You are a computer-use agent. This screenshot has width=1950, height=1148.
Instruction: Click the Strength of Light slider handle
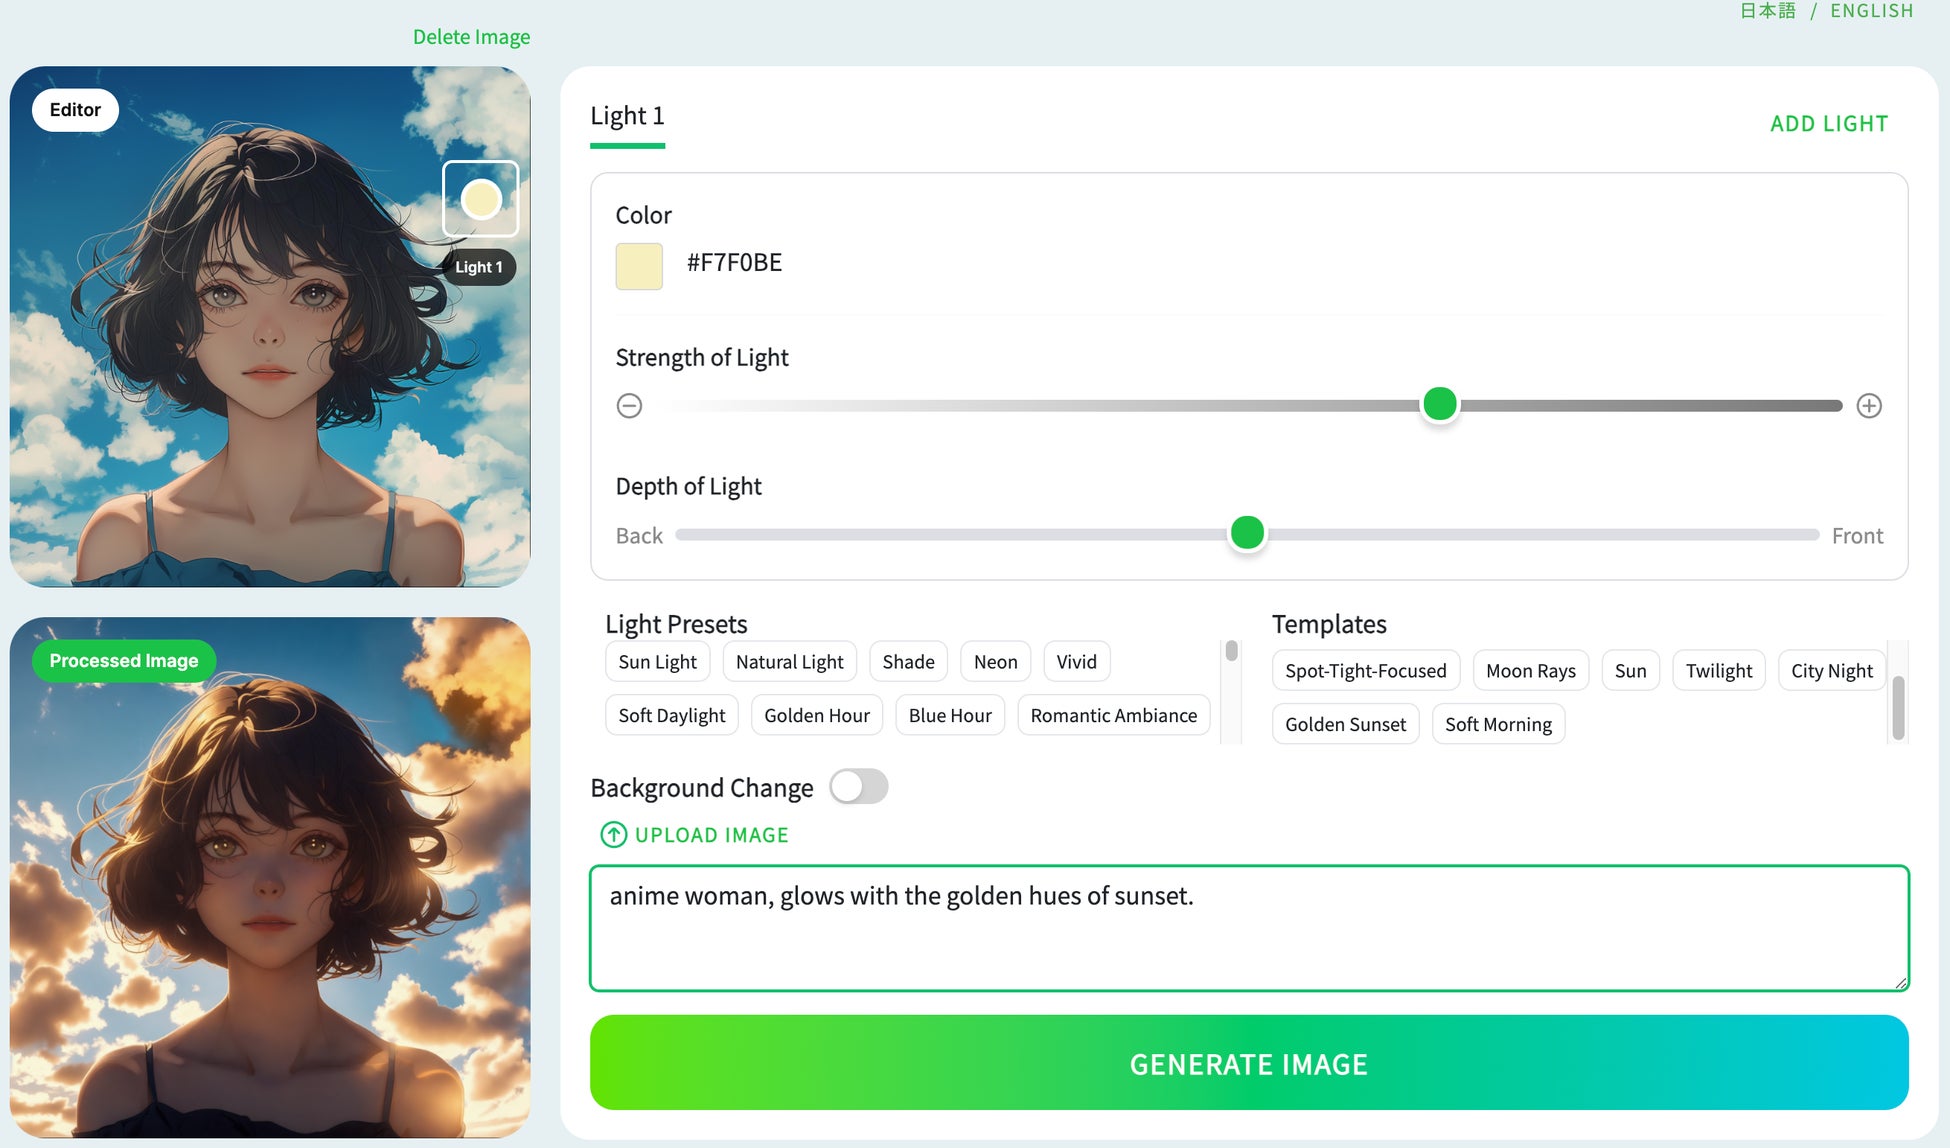1439,404
